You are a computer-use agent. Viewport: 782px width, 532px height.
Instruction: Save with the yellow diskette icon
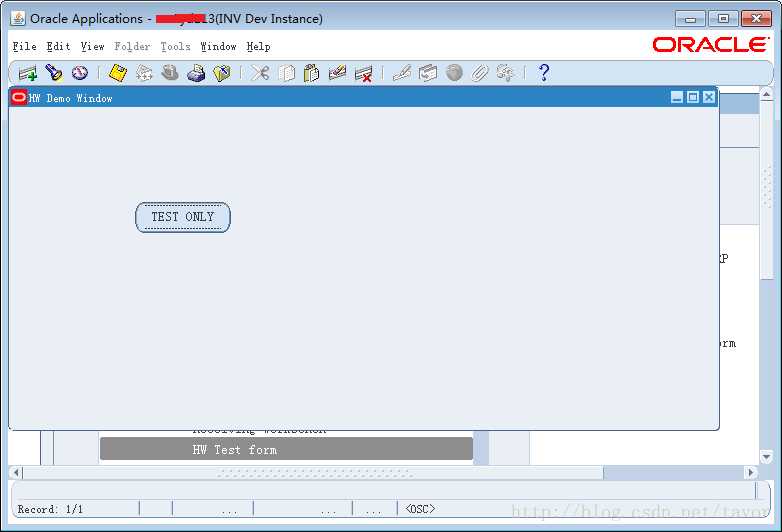pyautogui.click(x=118, y=73)
